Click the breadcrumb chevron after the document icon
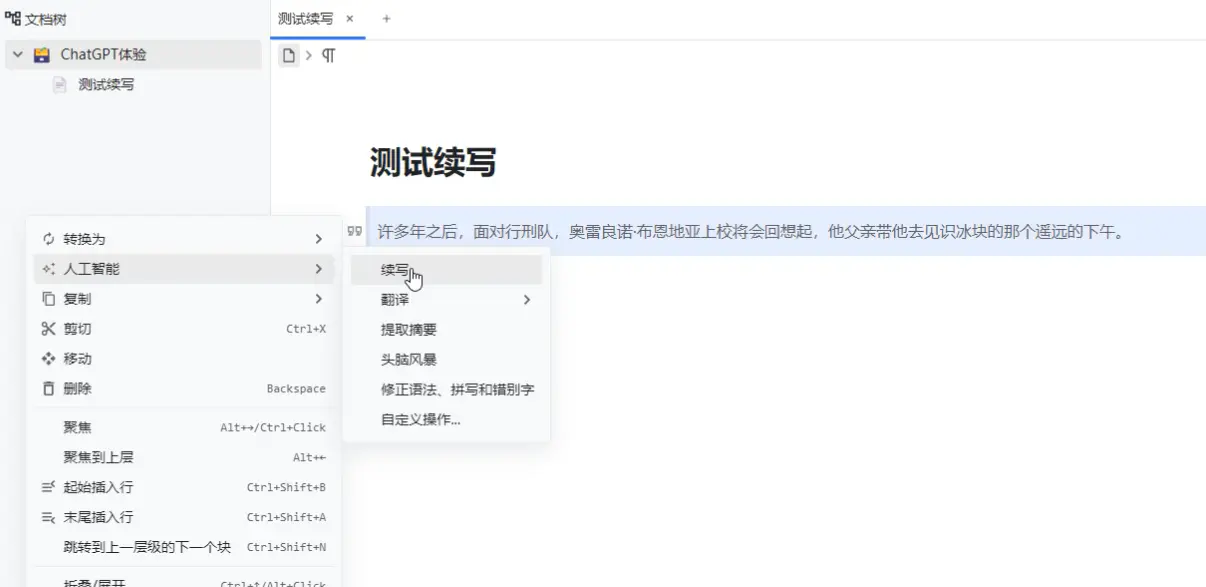 click(307, 55)
